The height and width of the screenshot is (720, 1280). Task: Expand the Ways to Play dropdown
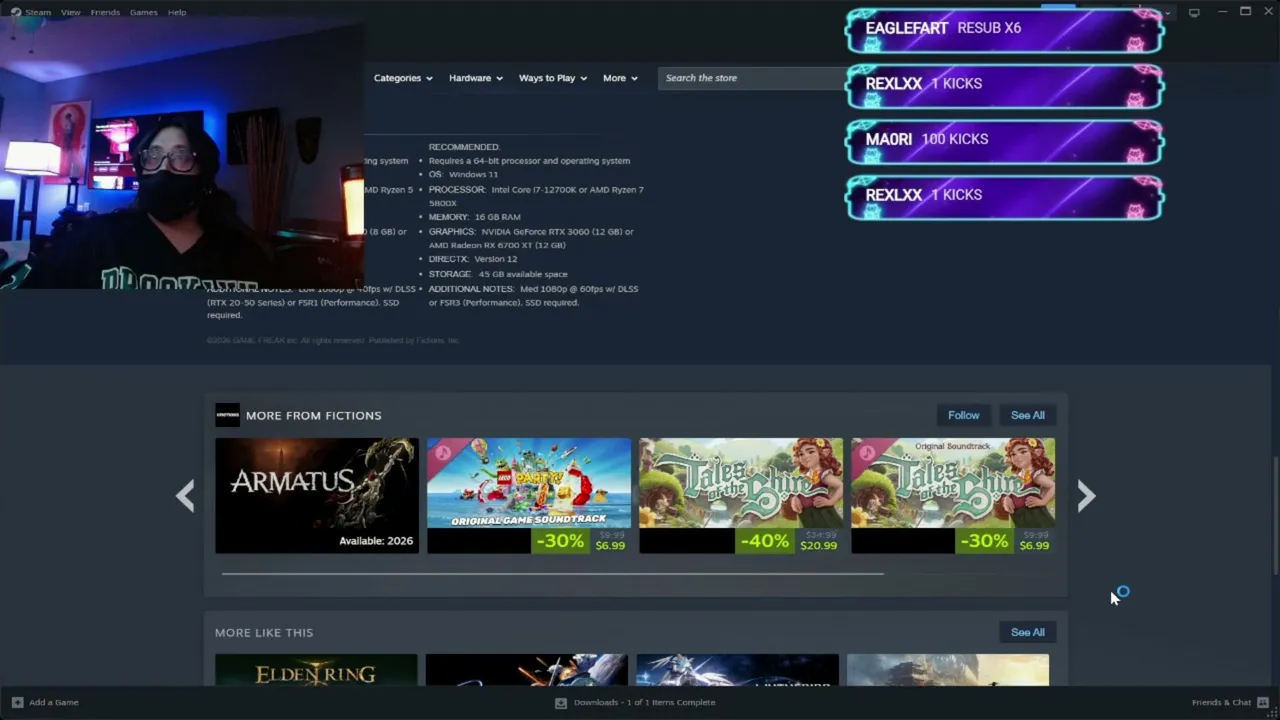[552, 78]
